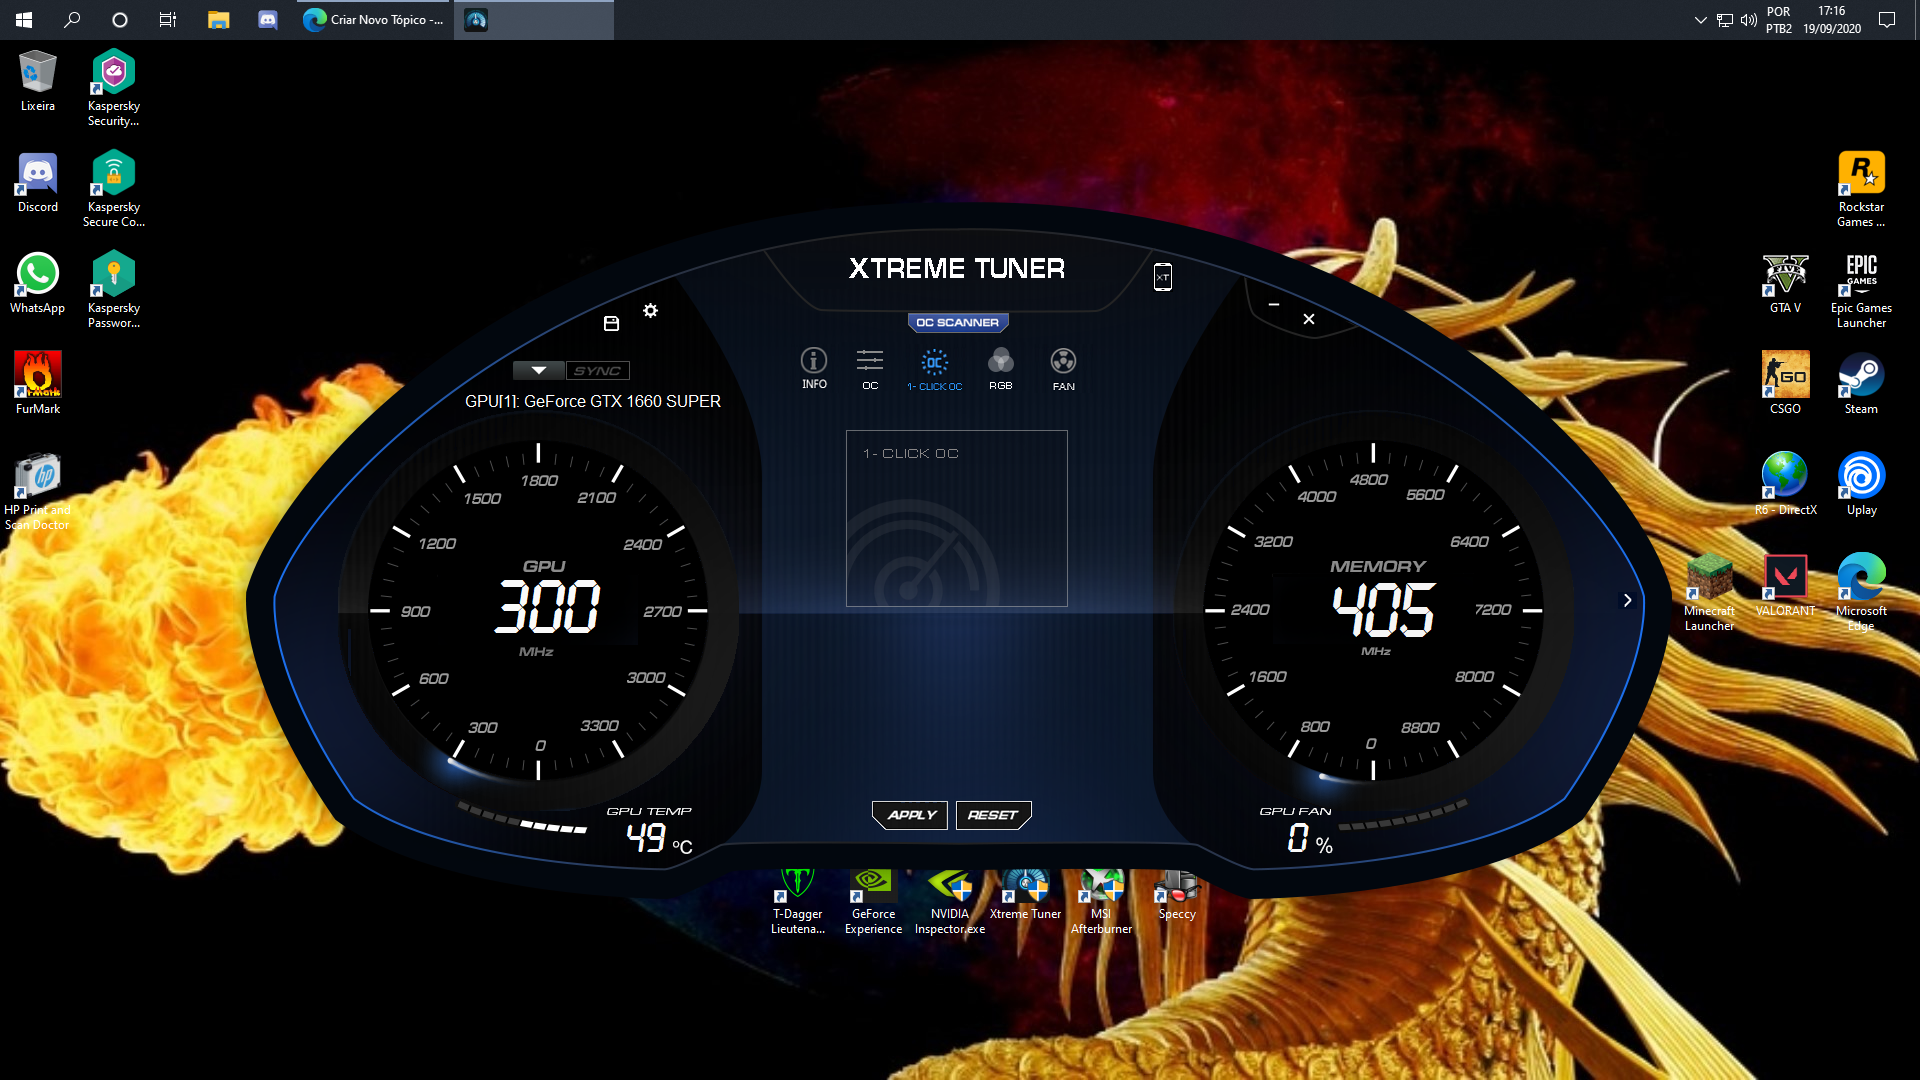Open the Steam desktop shortcut
1920x1080 pixels.
[x=1860, y=383]
